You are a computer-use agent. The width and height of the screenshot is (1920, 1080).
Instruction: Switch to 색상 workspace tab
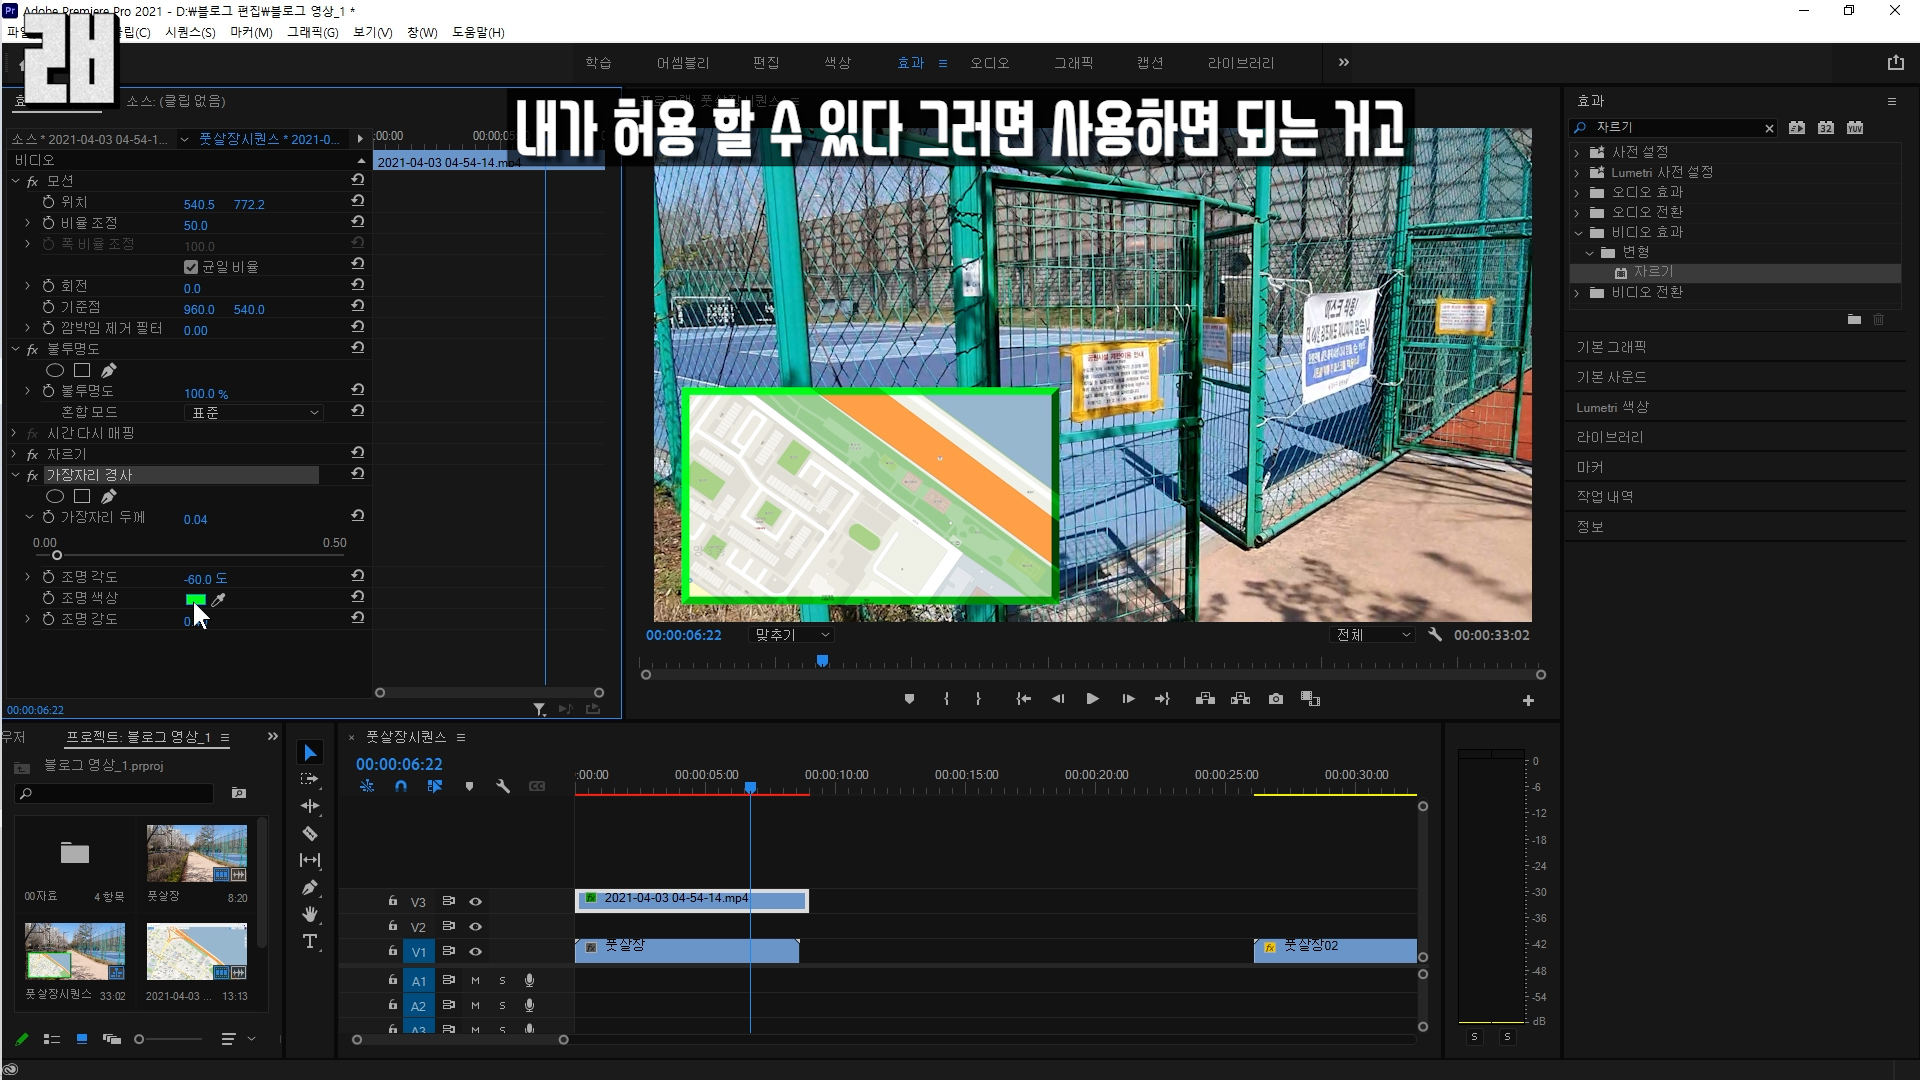837,63
